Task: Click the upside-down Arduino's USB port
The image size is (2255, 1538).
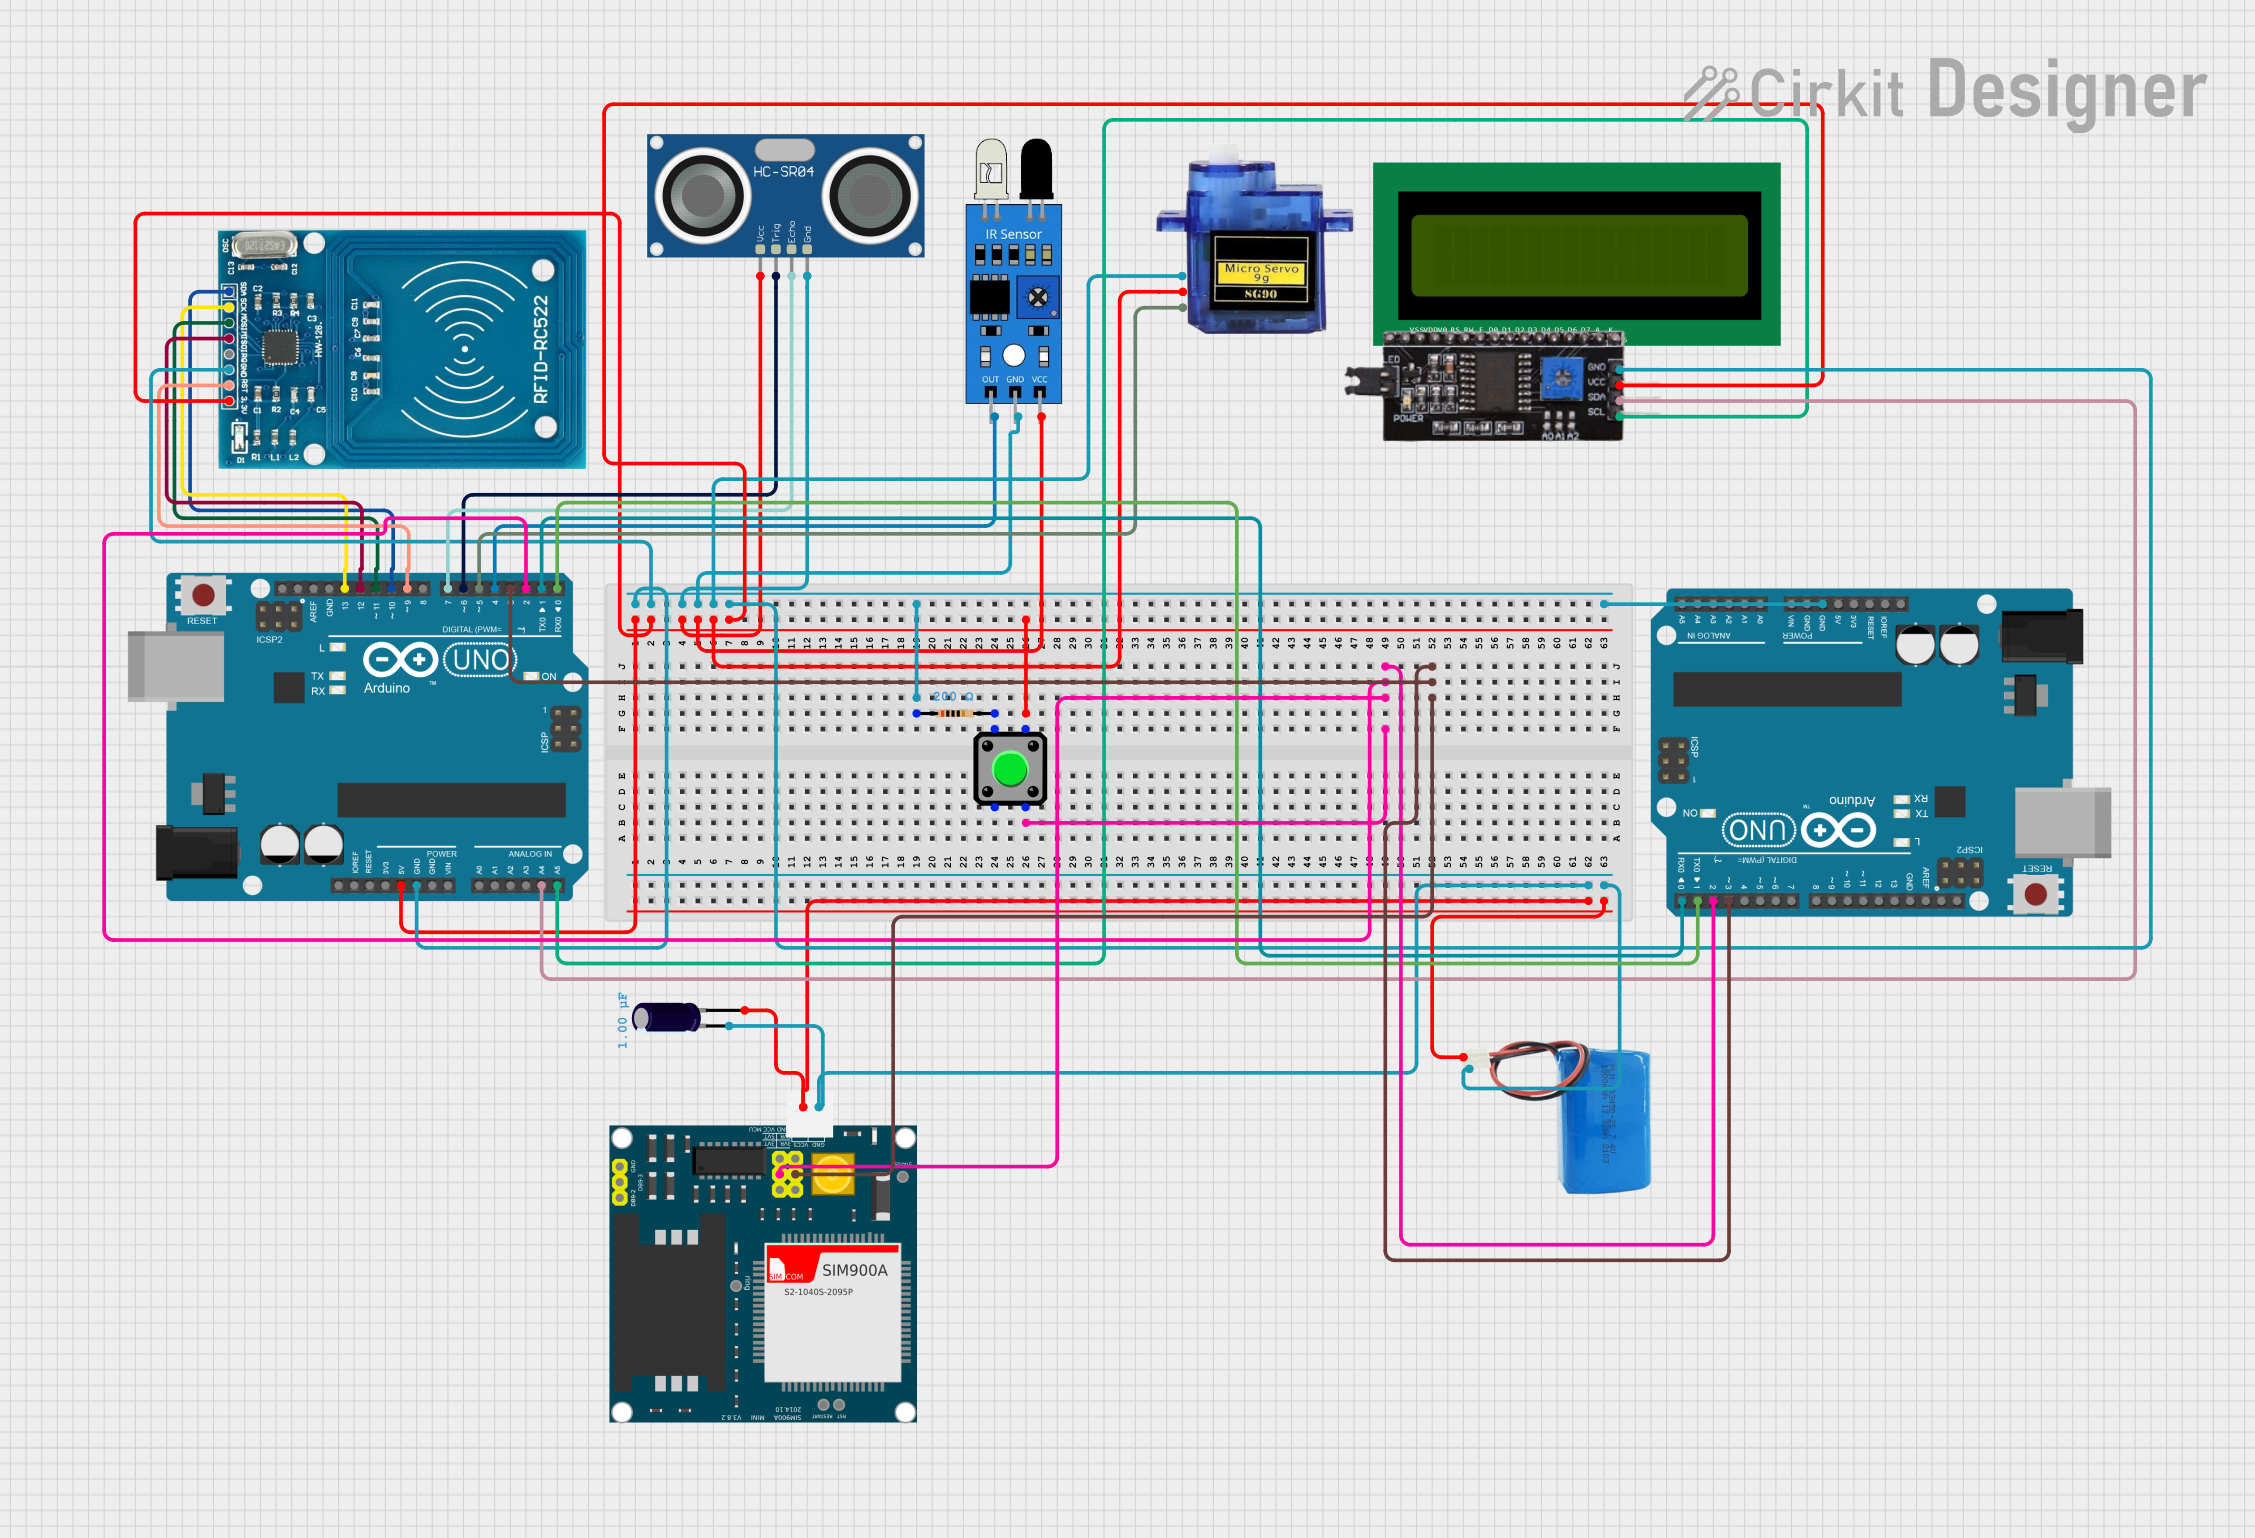Action: [2063, 824]
